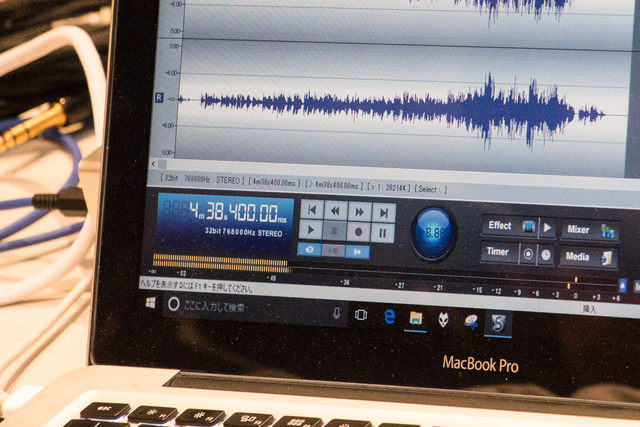
Task: Open the Mixer panel
Action: (x=591, y=230)
